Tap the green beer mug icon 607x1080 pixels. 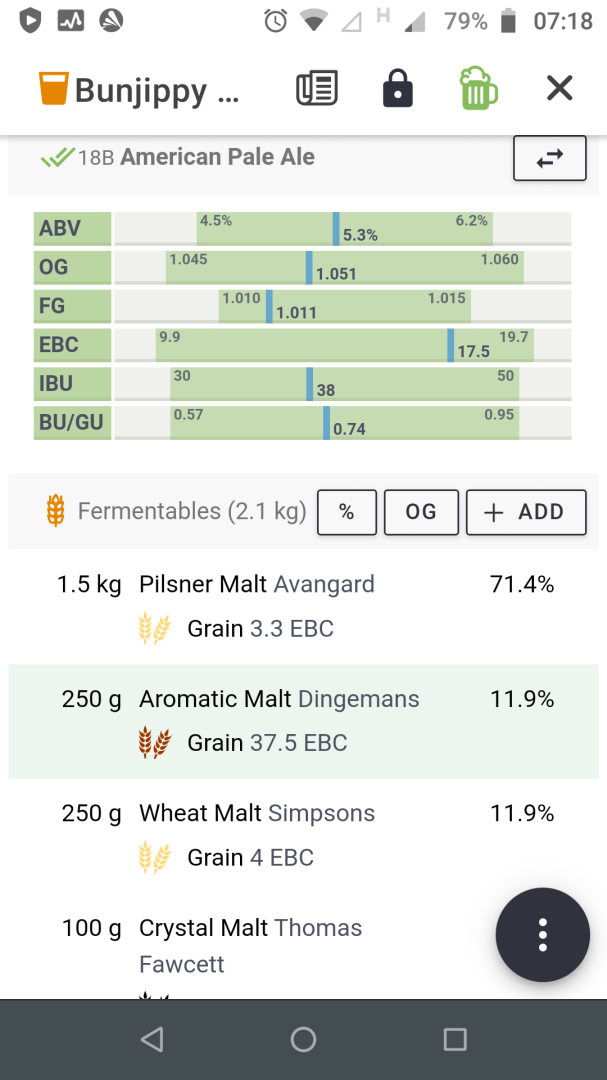[479, 89]
